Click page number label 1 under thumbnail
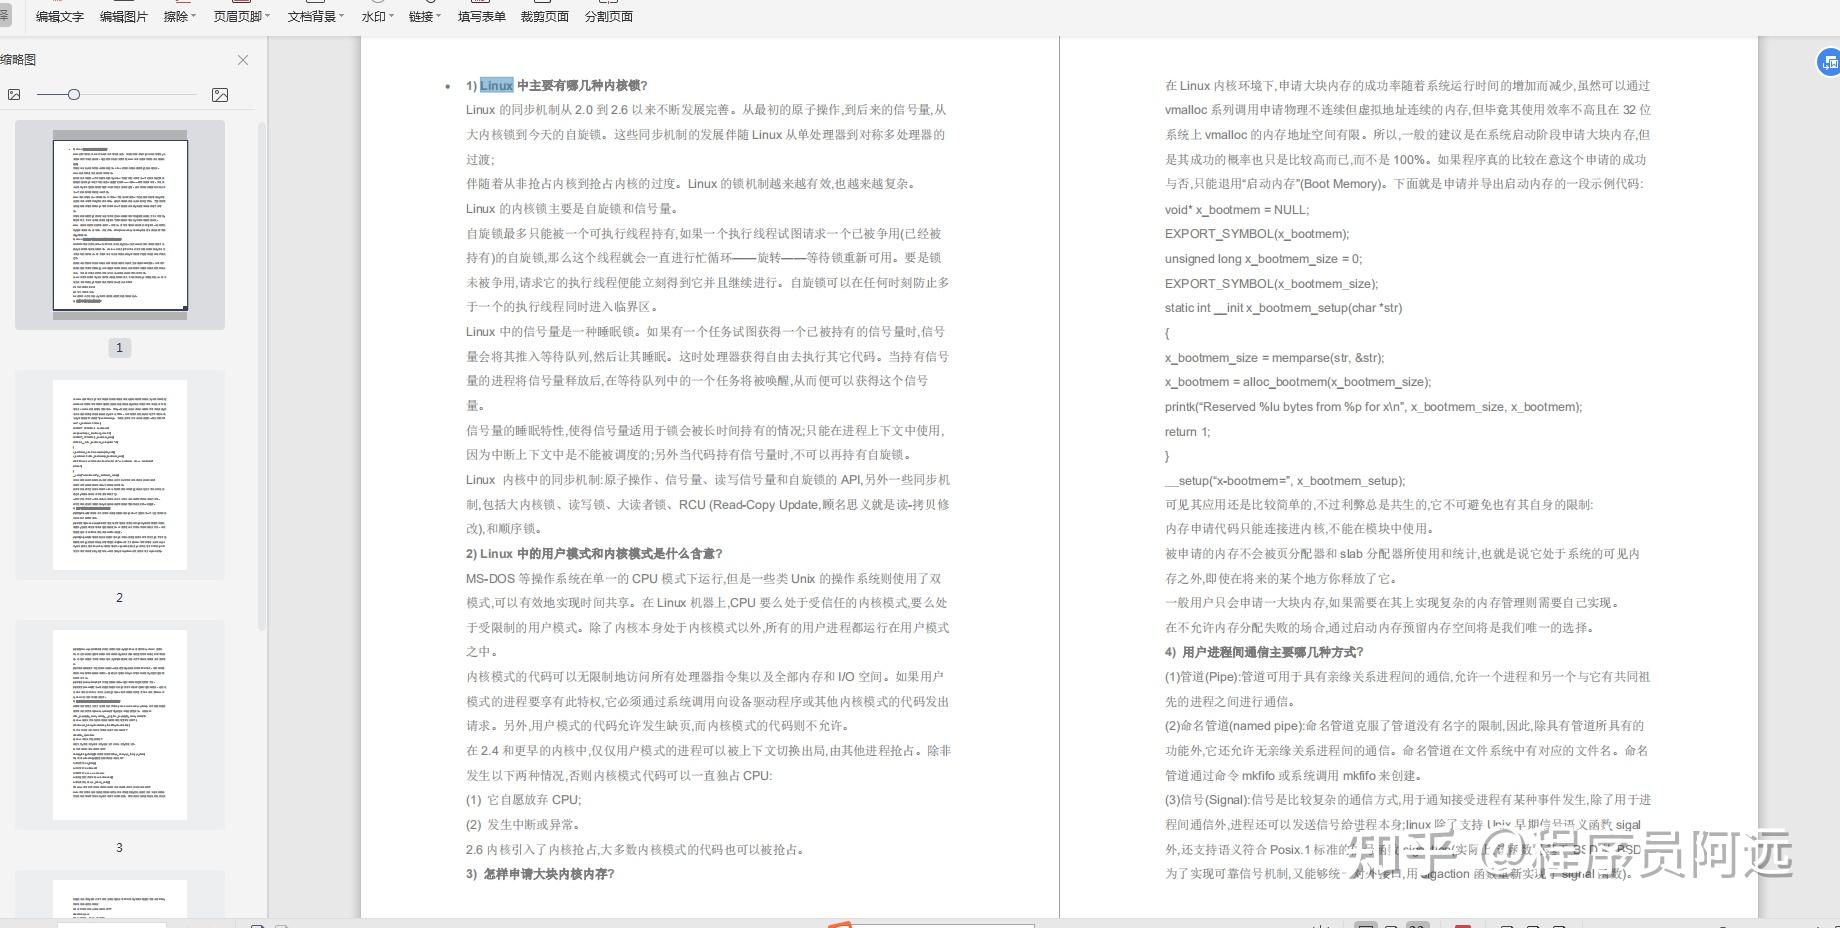1840x928 pixels. tap(119, 348)
